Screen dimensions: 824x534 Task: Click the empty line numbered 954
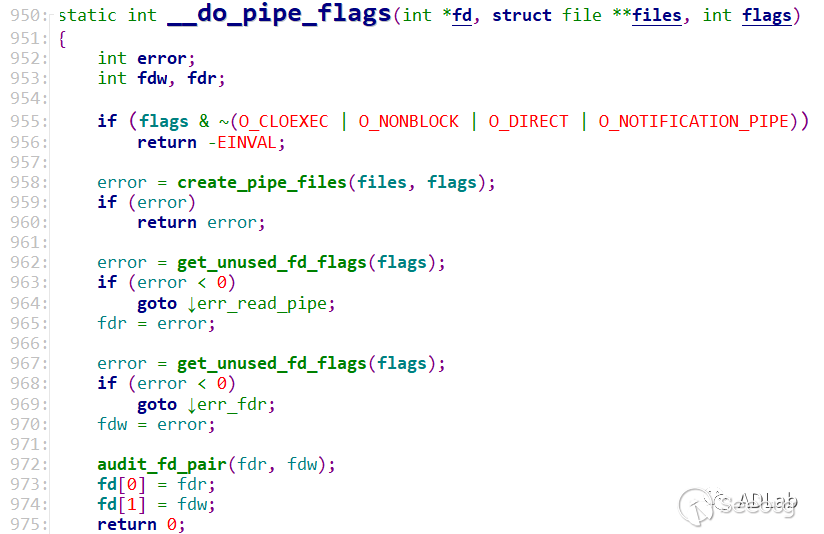28,98
